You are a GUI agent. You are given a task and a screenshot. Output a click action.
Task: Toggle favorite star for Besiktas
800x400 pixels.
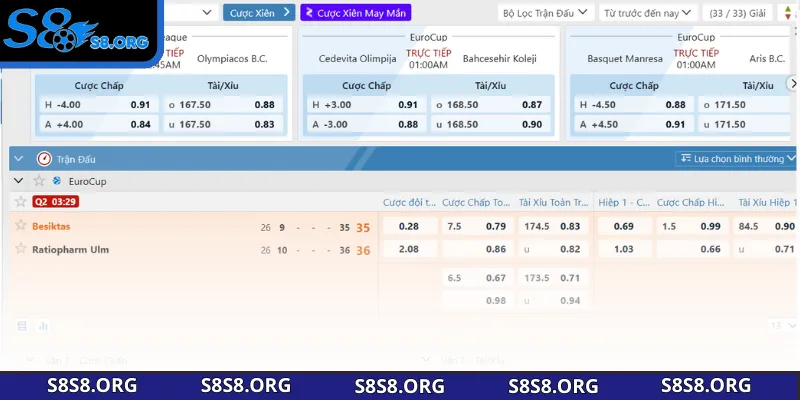[x=20, y=226]
